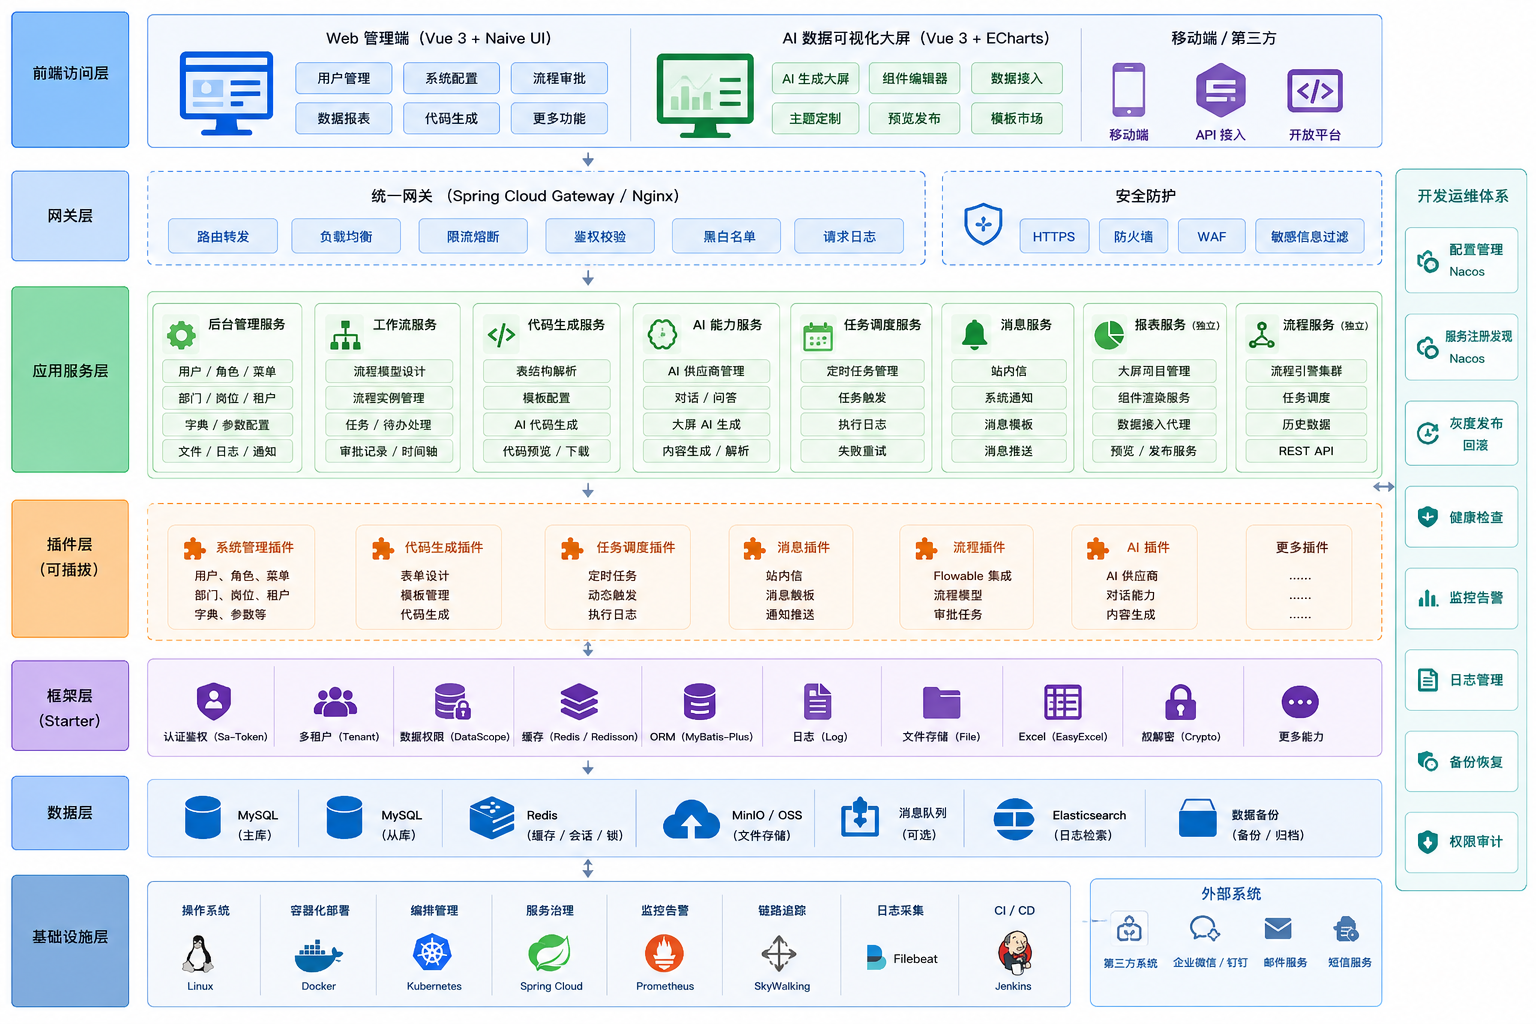Select the 组件编辑器 box

(915, 78)
